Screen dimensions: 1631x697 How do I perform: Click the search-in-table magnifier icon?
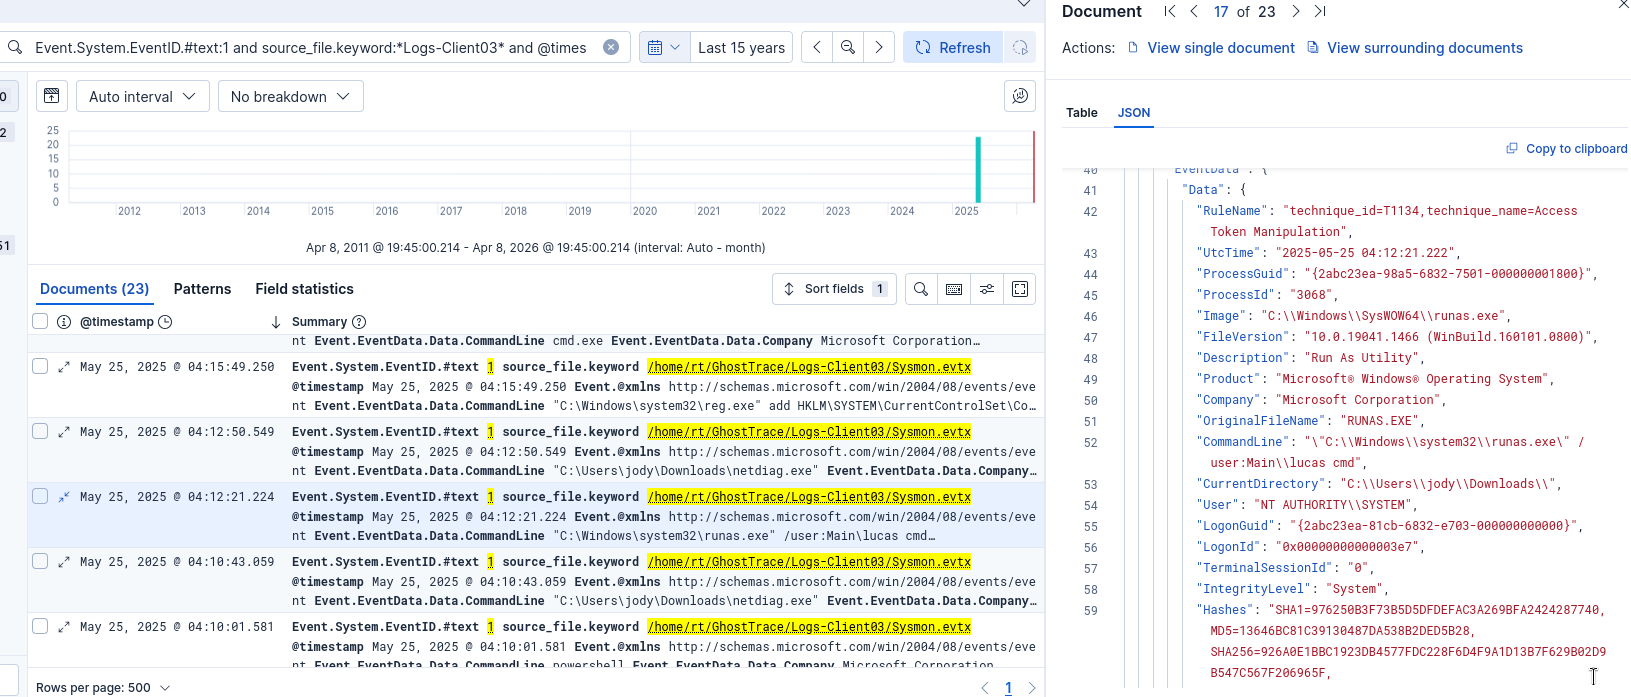click(x=921, y=289)
